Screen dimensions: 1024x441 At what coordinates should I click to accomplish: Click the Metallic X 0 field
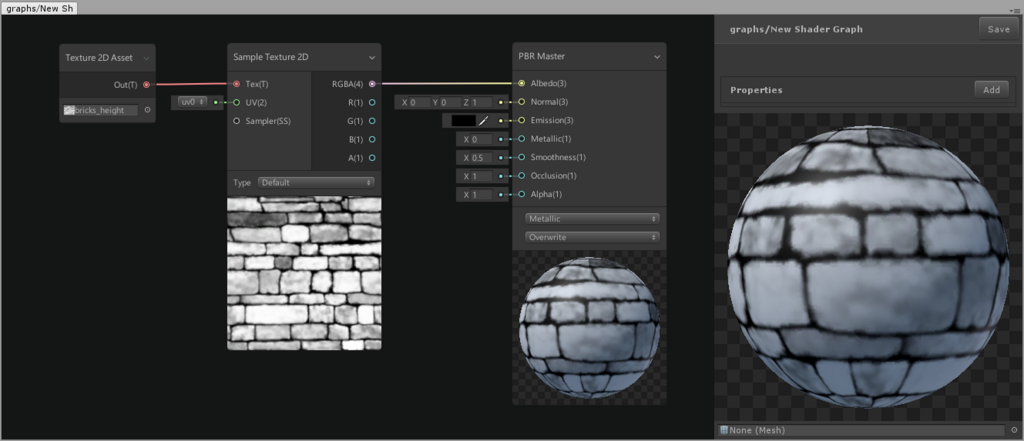482,139
